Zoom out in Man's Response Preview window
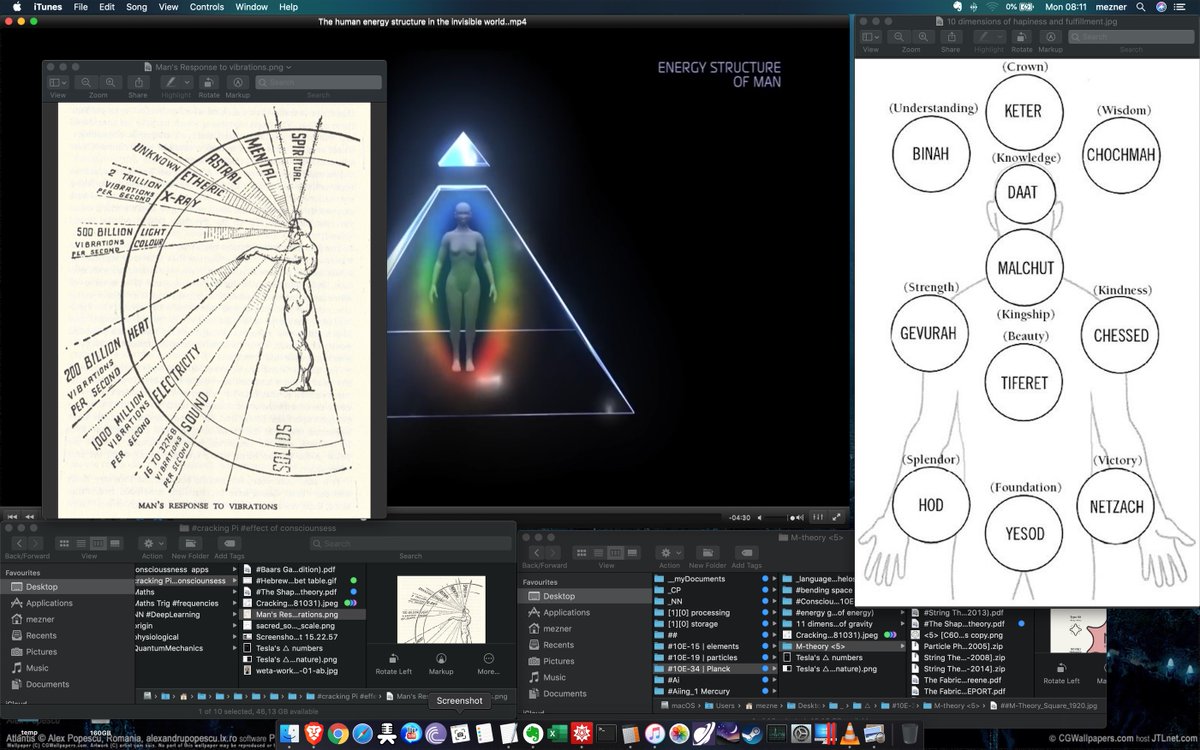This screenshot has height=750, width=1200. [86, 83]
